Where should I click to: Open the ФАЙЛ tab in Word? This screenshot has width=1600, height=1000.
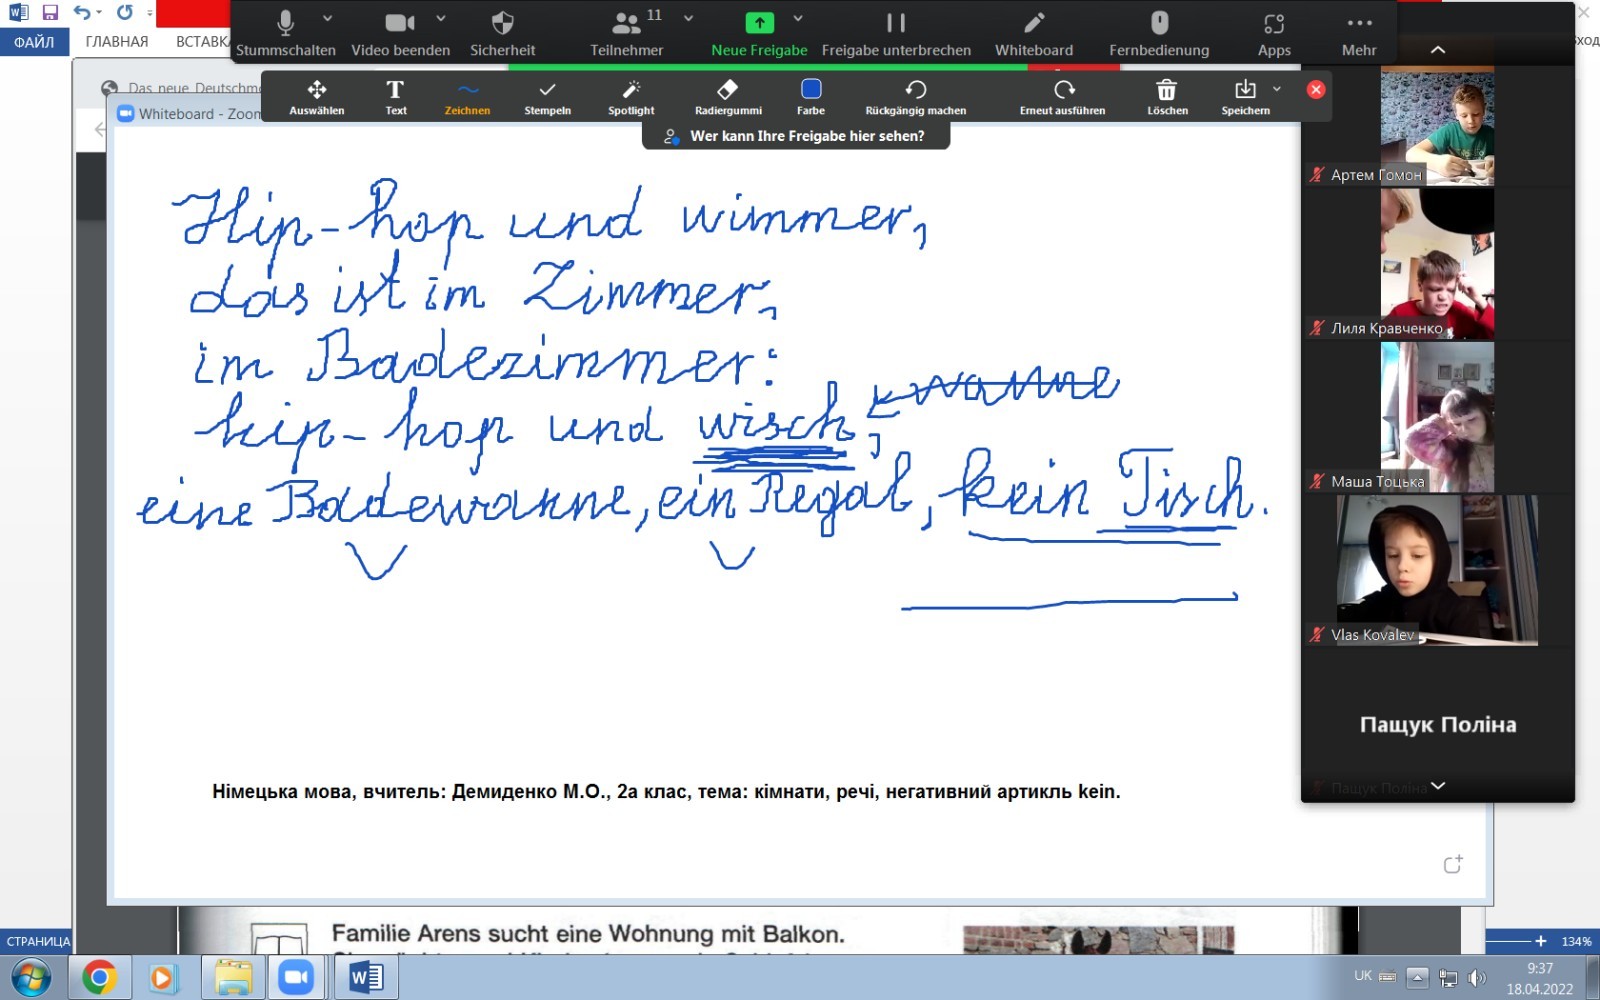pos(34,42)
